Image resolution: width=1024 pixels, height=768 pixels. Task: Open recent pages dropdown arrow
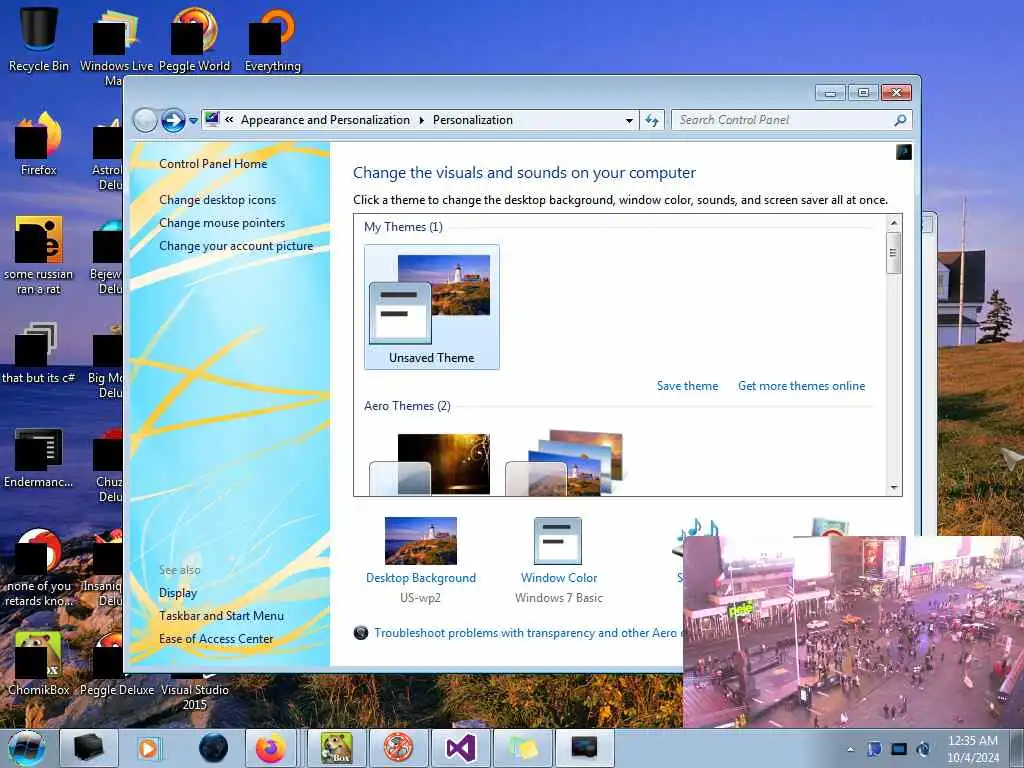193,121
